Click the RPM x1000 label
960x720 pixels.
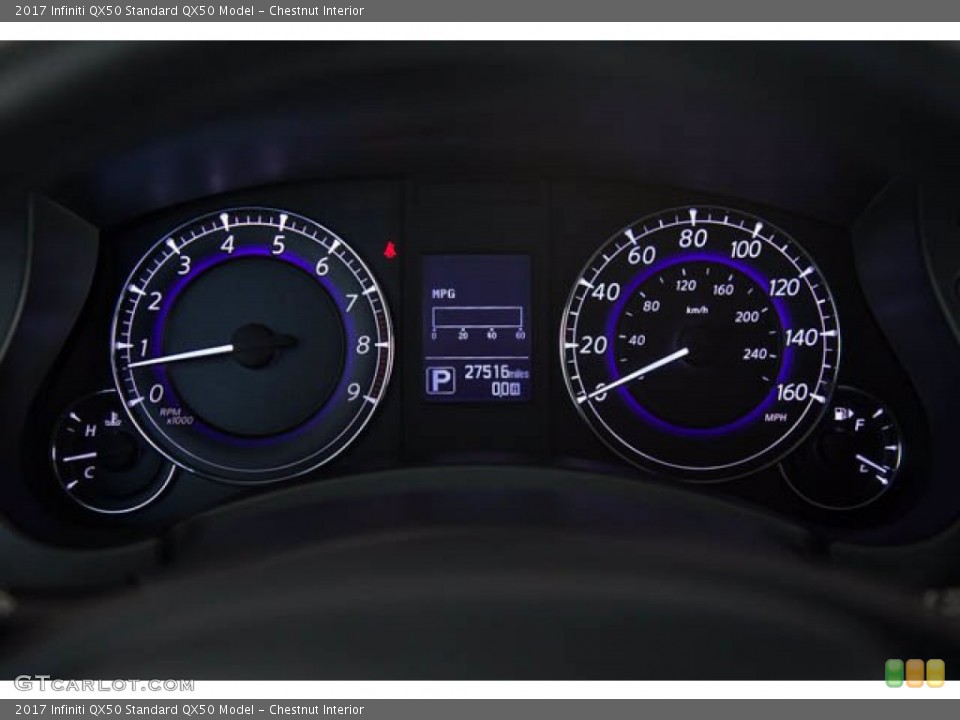176,416
